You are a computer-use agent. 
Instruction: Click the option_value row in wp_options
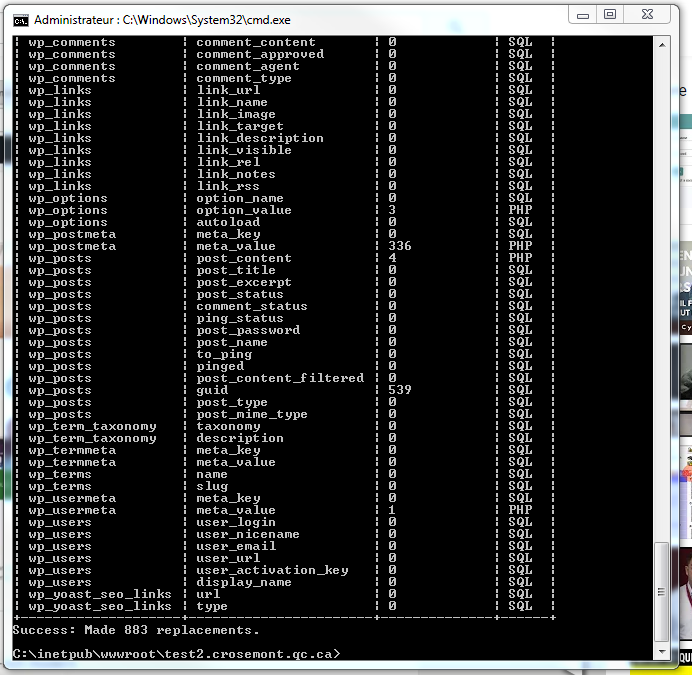tap(244, 210)
